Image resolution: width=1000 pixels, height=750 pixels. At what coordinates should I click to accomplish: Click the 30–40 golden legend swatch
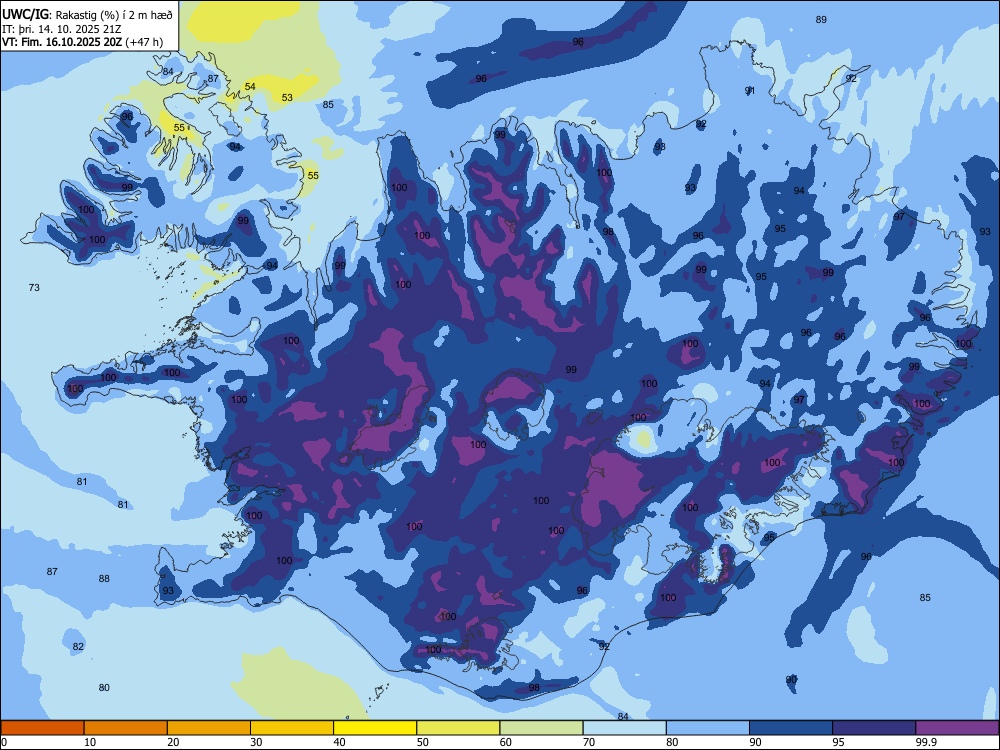(292, 728)
